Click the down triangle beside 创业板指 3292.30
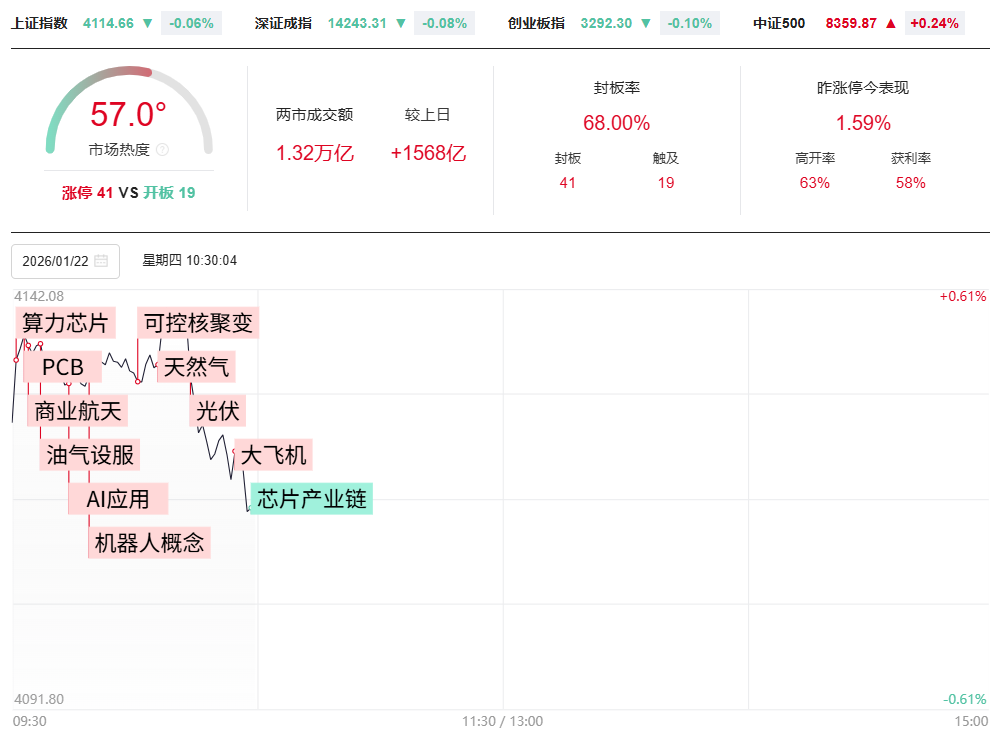This screenshot has height=737, width=1000. 645,23
